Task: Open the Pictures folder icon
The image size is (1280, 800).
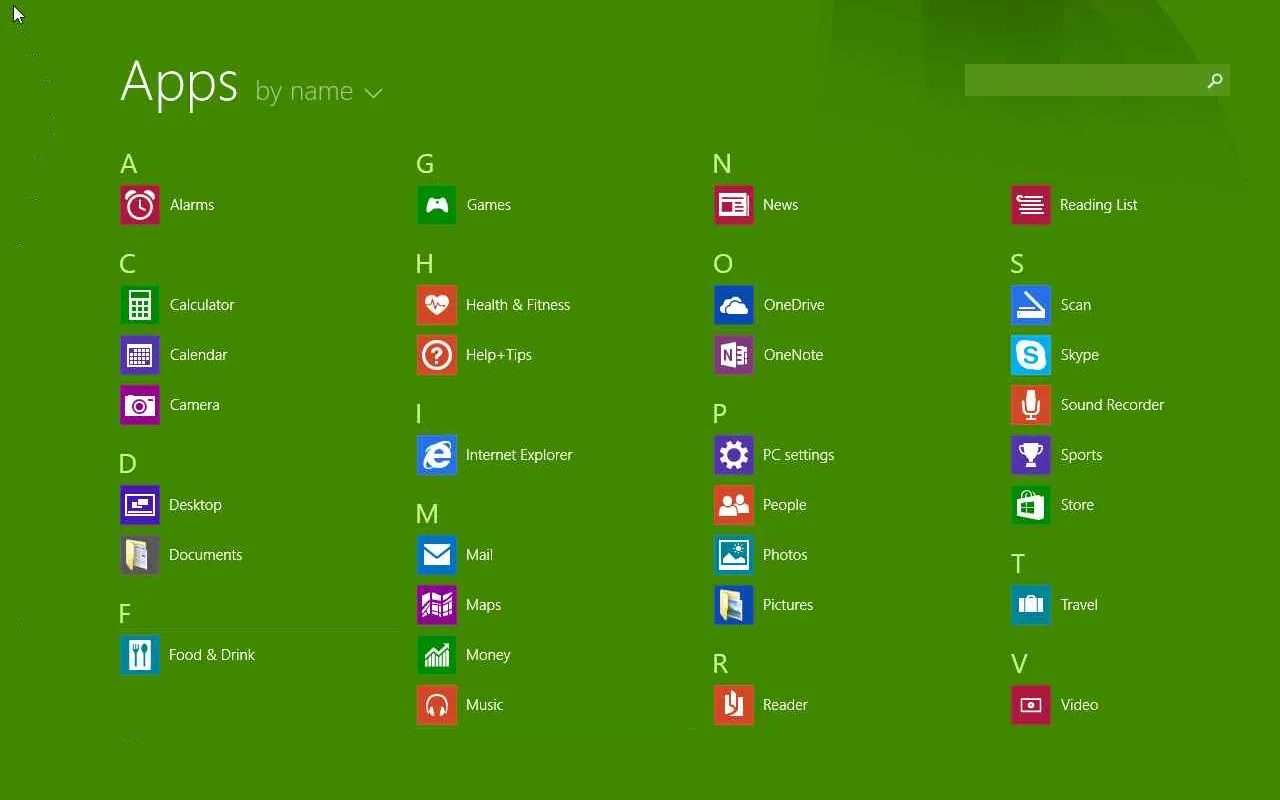Action: (734, 605)
